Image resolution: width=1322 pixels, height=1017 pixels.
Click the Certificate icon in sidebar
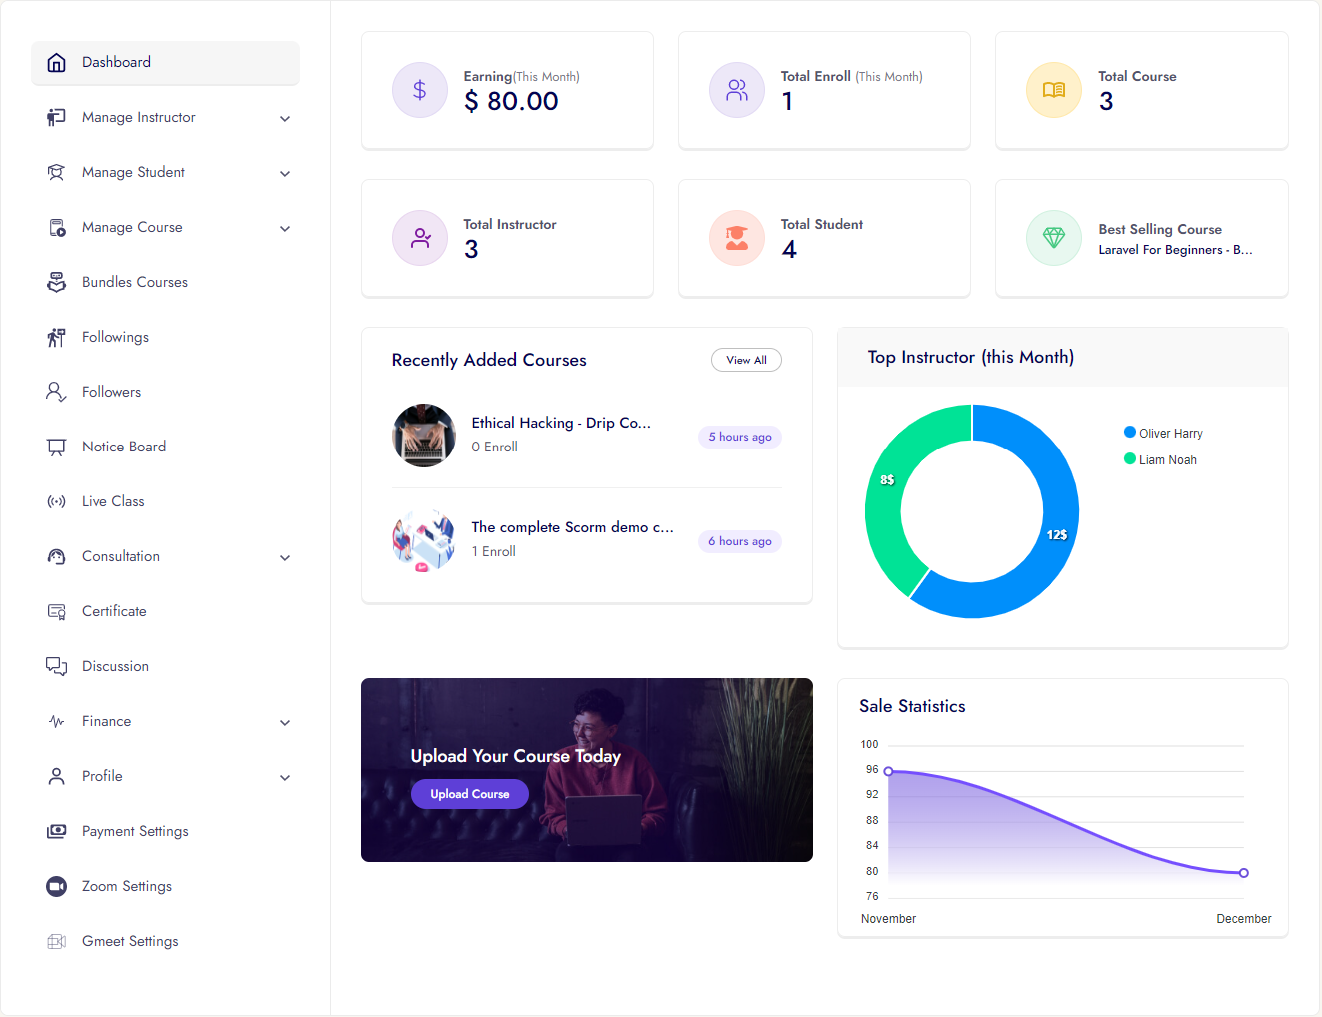pyautogui.click(x=57, y=612)
